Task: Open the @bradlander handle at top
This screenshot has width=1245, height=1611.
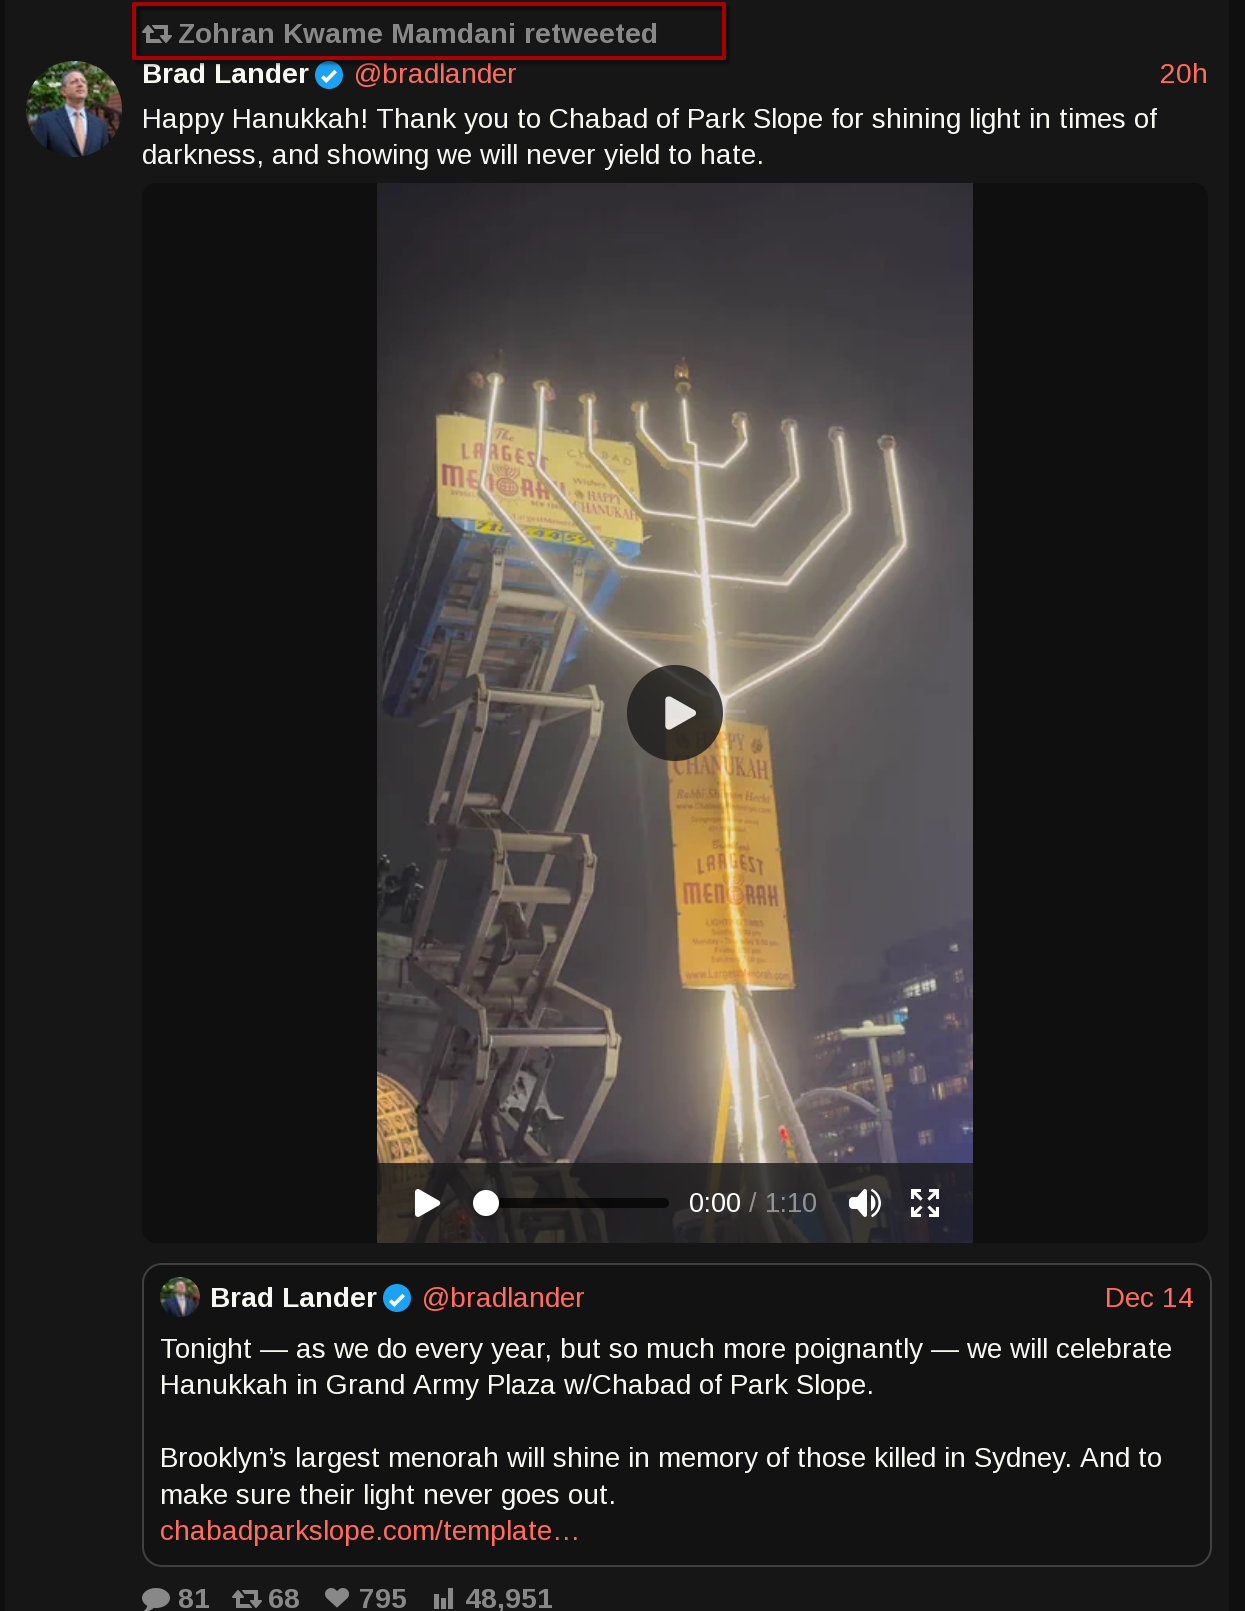Action: point(435,74)
